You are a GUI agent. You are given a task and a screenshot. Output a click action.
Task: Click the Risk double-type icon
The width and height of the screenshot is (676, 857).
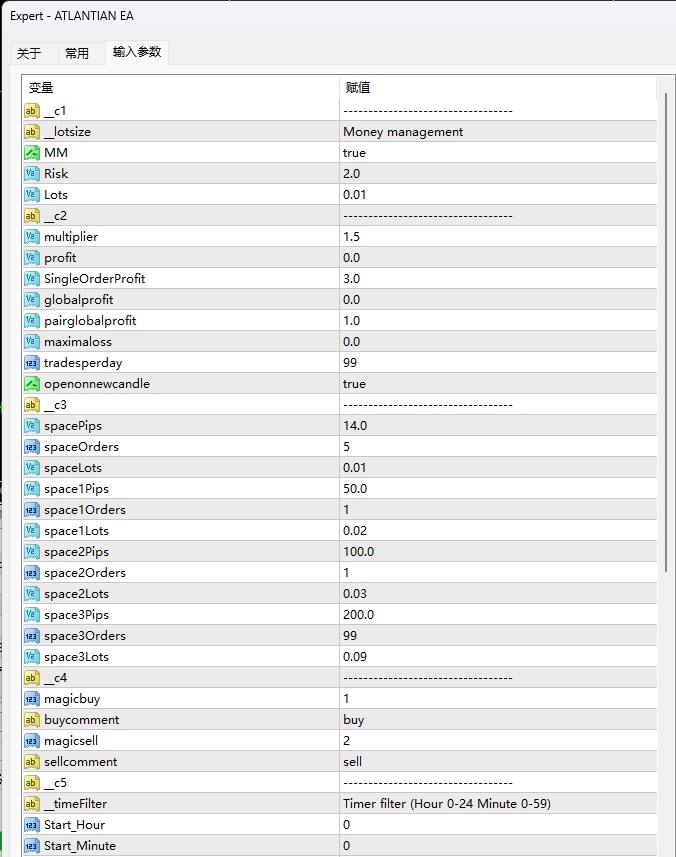(32, 174)
